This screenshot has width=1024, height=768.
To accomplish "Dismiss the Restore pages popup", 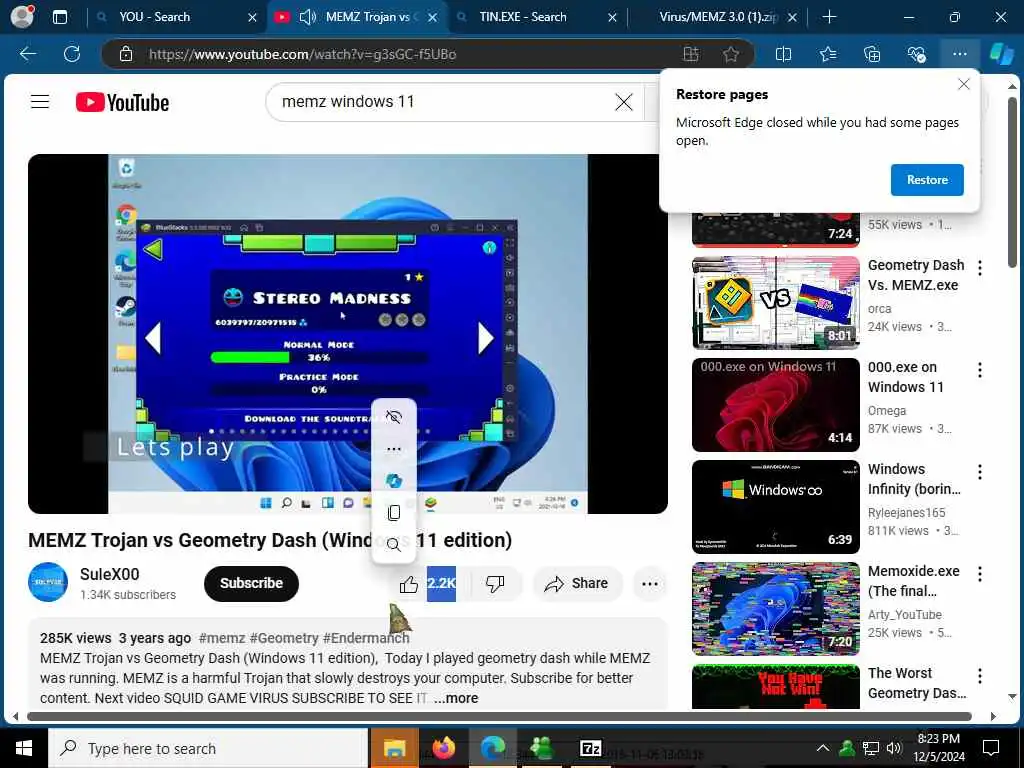I will coord(963,84).
